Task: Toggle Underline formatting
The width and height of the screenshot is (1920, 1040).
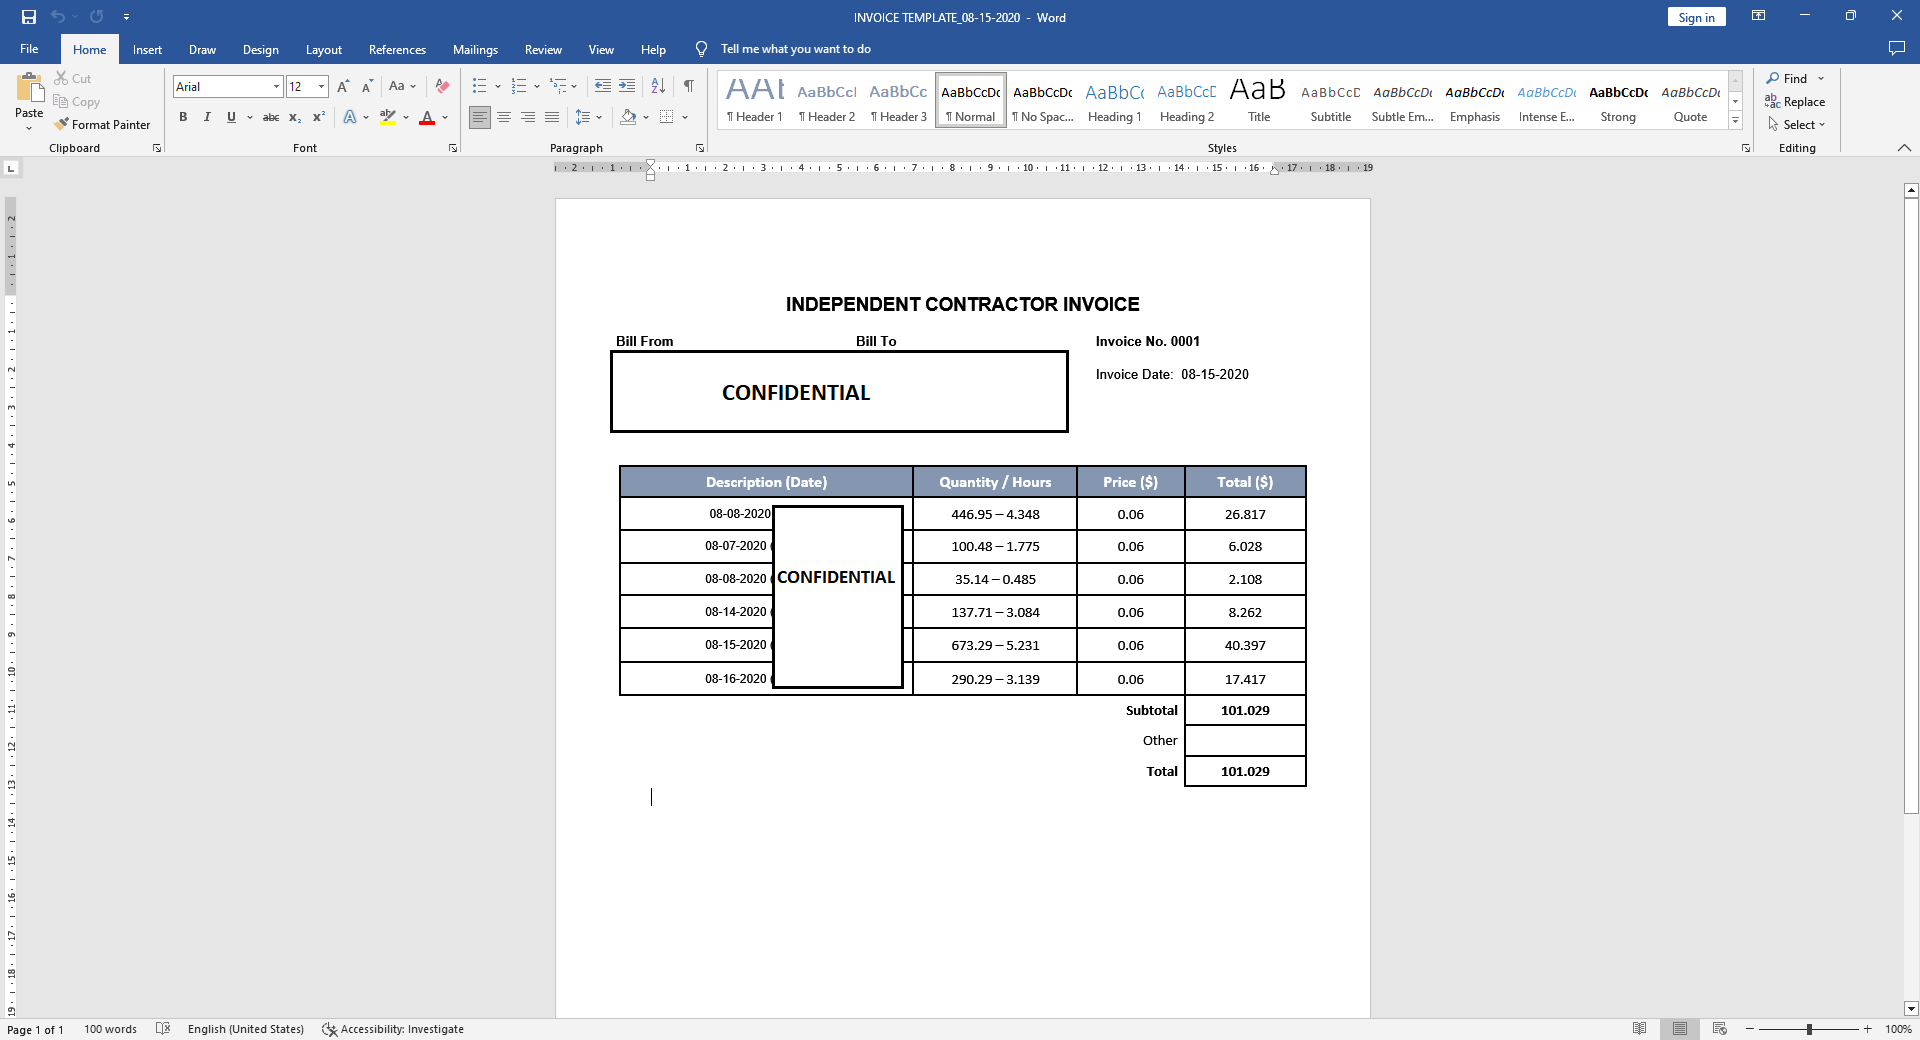Action: tap(231, 118)
